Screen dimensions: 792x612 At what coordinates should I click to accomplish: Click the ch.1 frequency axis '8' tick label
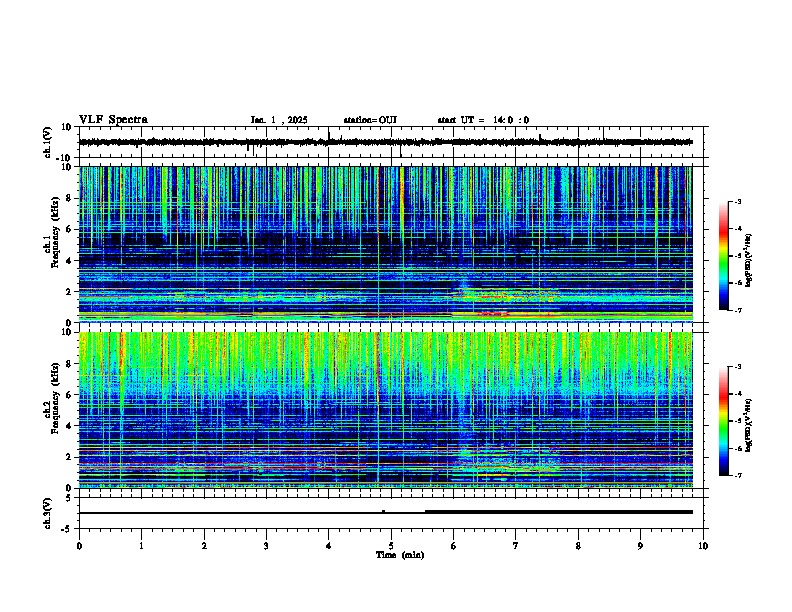pos(70,198)
